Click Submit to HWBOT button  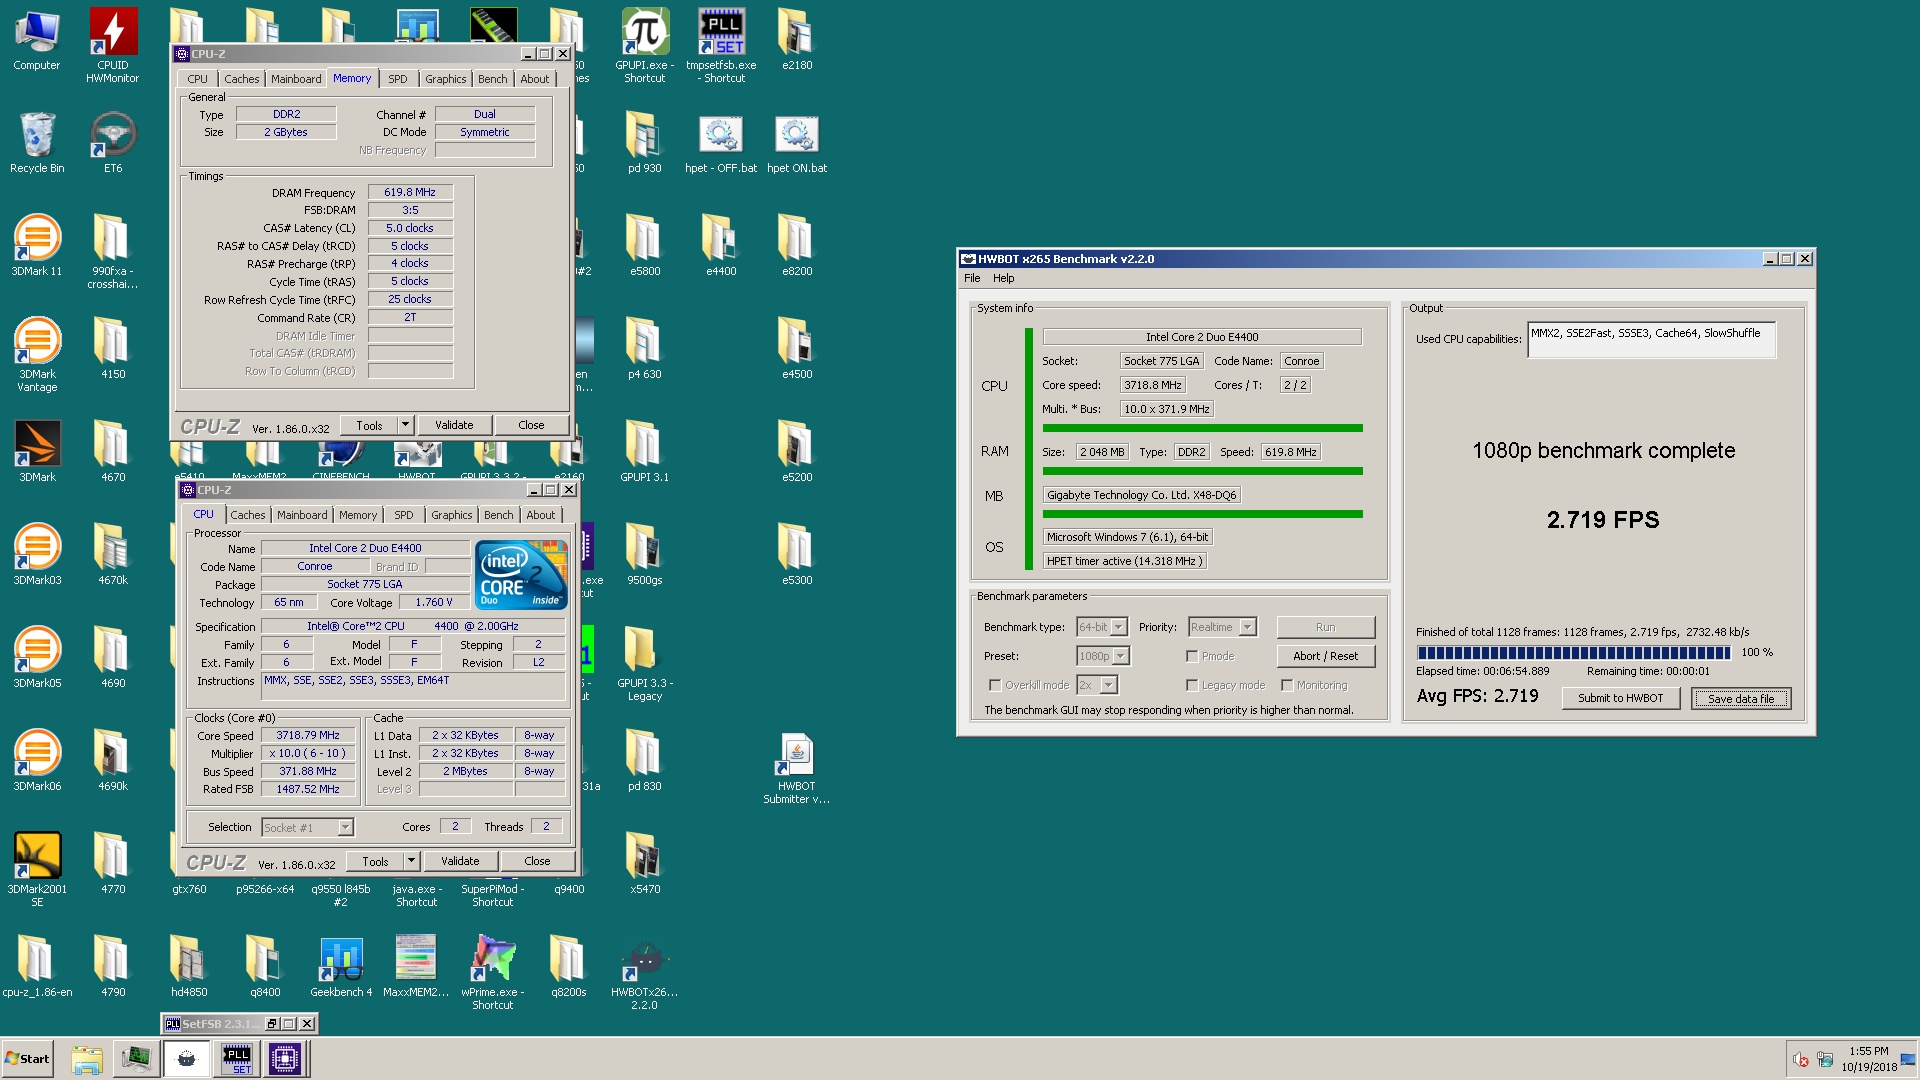click(x=1620, y=698)
